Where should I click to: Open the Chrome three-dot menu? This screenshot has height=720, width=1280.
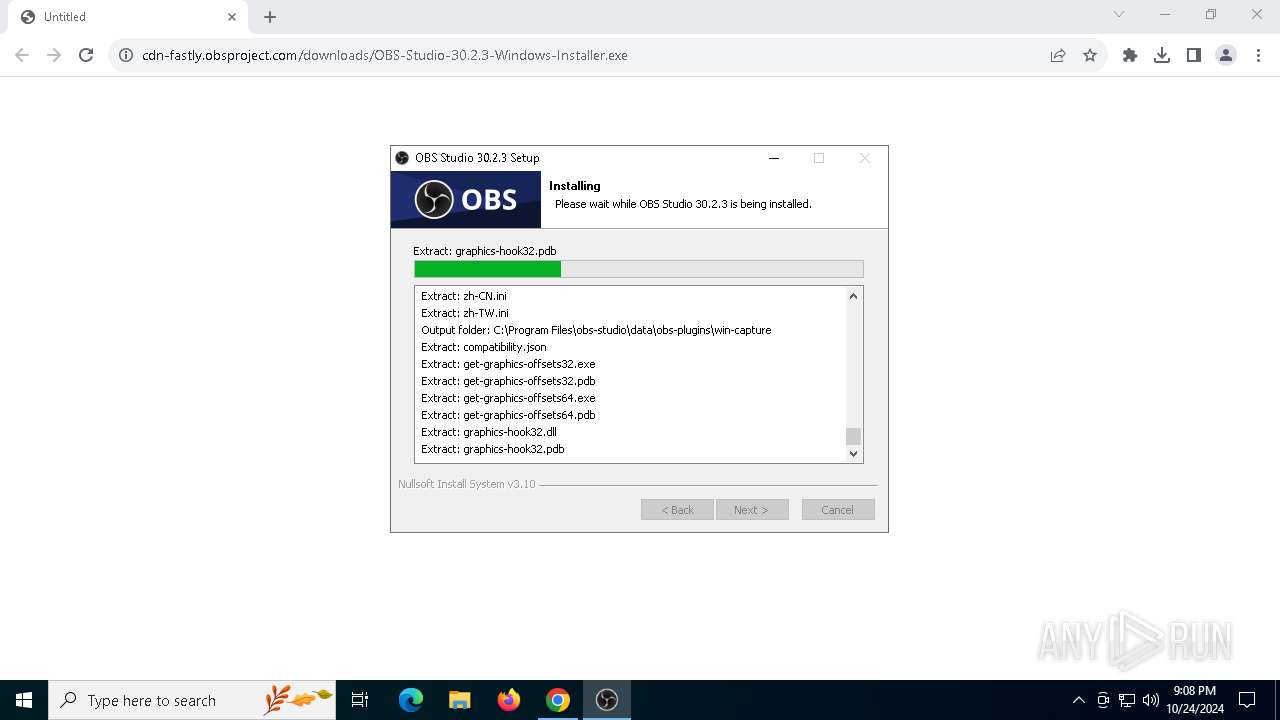pyautogui.click(x=1258, y=55)
